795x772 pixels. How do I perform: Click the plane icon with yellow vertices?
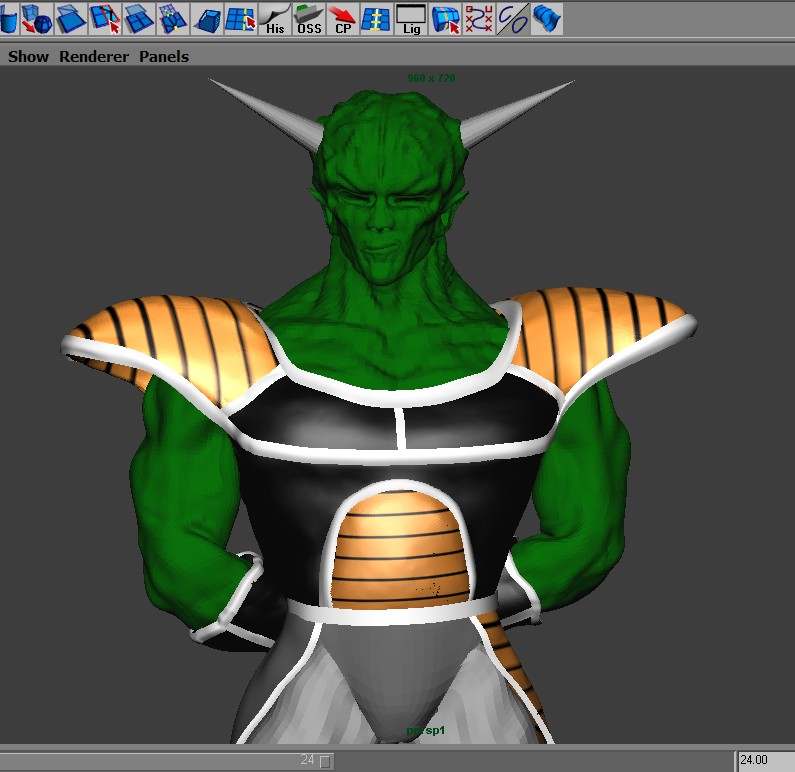(173, 19)
